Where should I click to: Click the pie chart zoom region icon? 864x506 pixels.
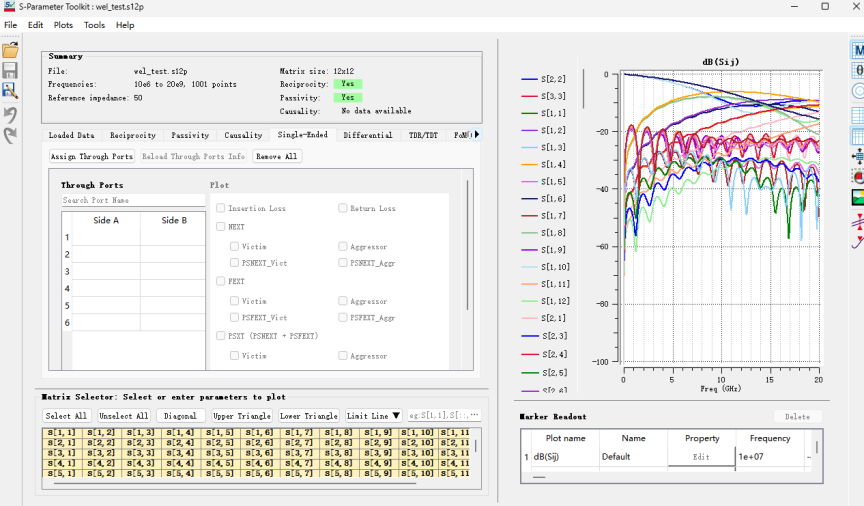[858, 177]
